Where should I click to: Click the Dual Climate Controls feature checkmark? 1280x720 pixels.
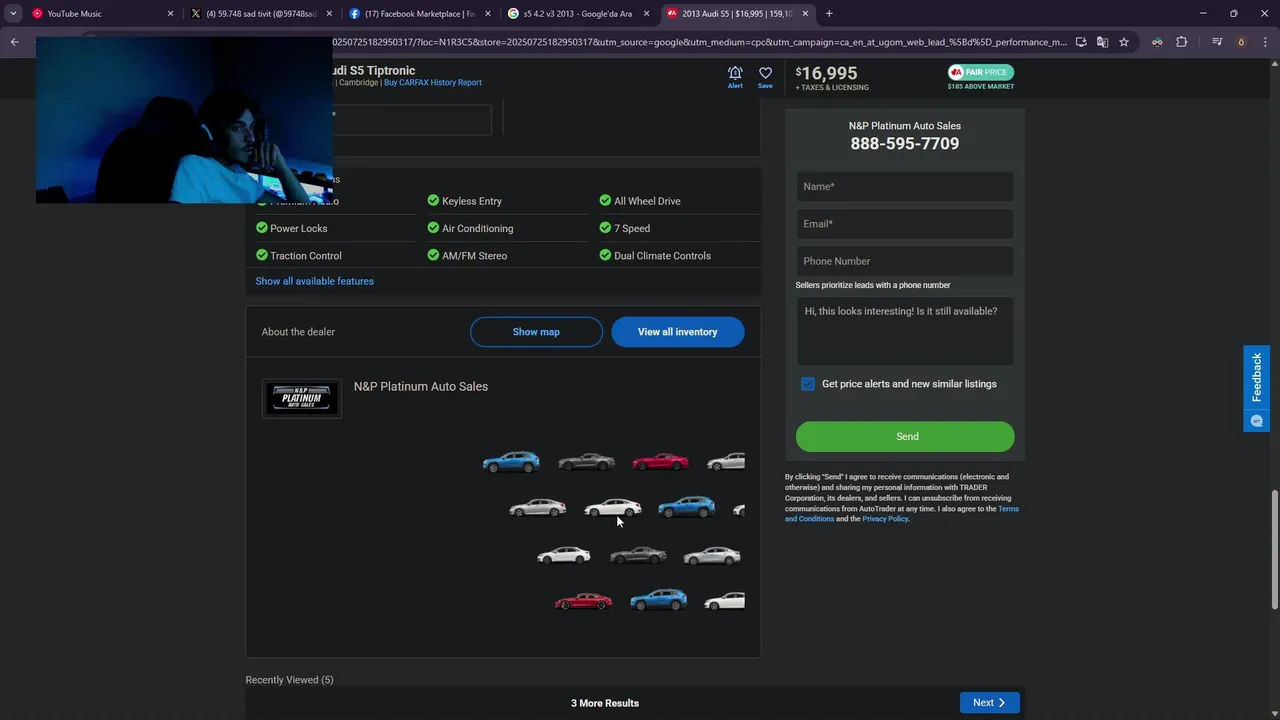(605, 255)
